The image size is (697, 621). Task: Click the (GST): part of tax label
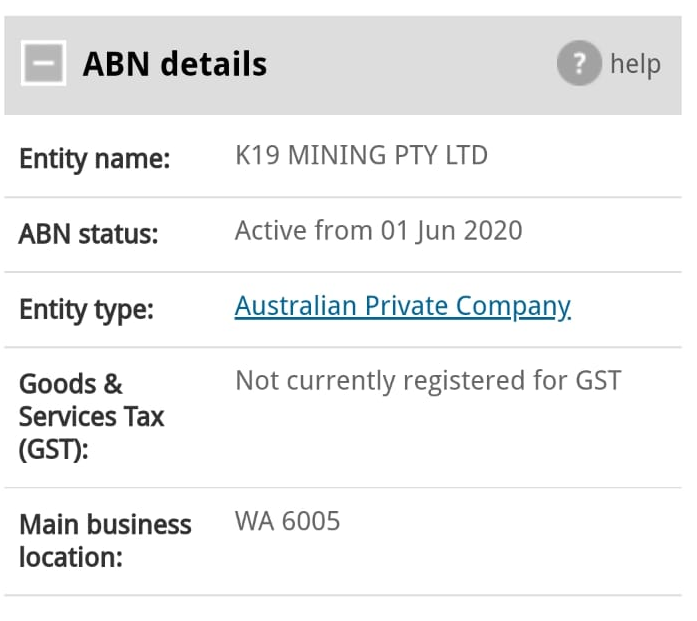tap(54, 450)
